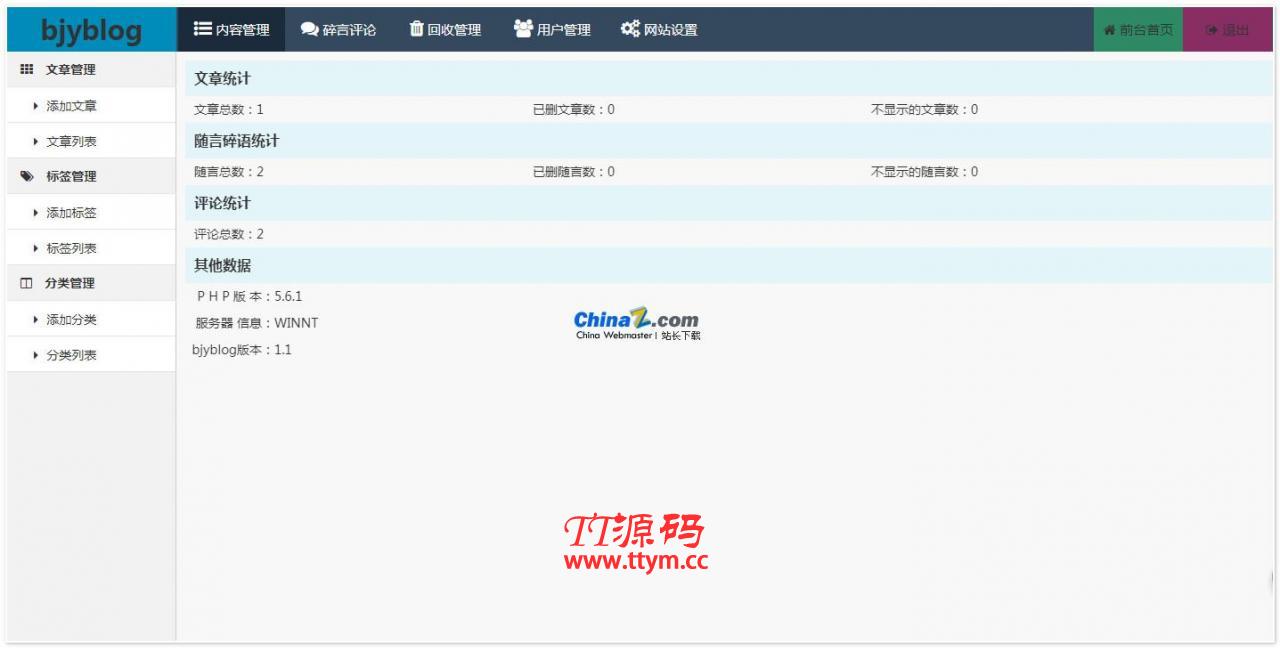Click the 评论总数：2 value

click(x=229, y=234)
